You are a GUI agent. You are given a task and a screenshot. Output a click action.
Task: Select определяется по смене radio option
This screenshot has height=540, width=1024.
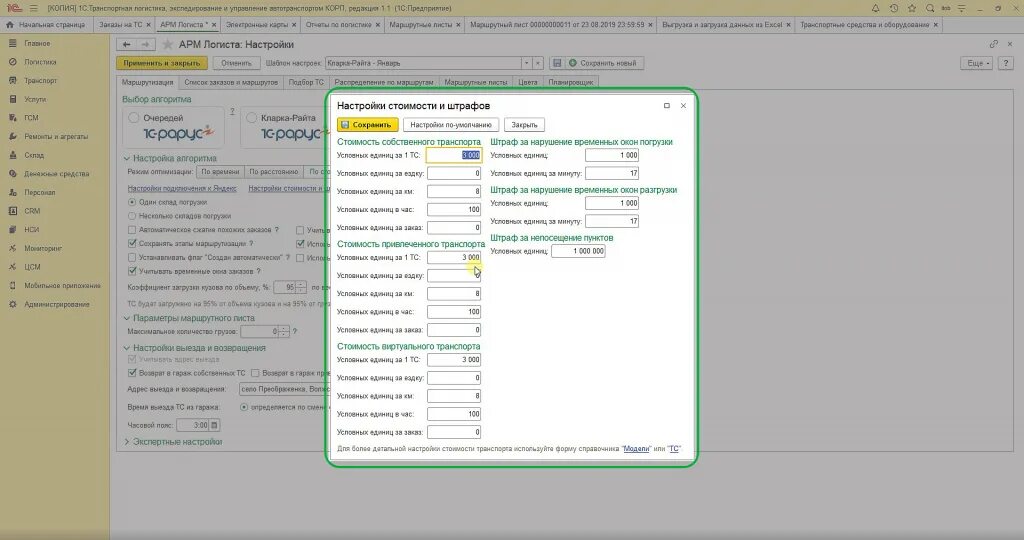244,407
